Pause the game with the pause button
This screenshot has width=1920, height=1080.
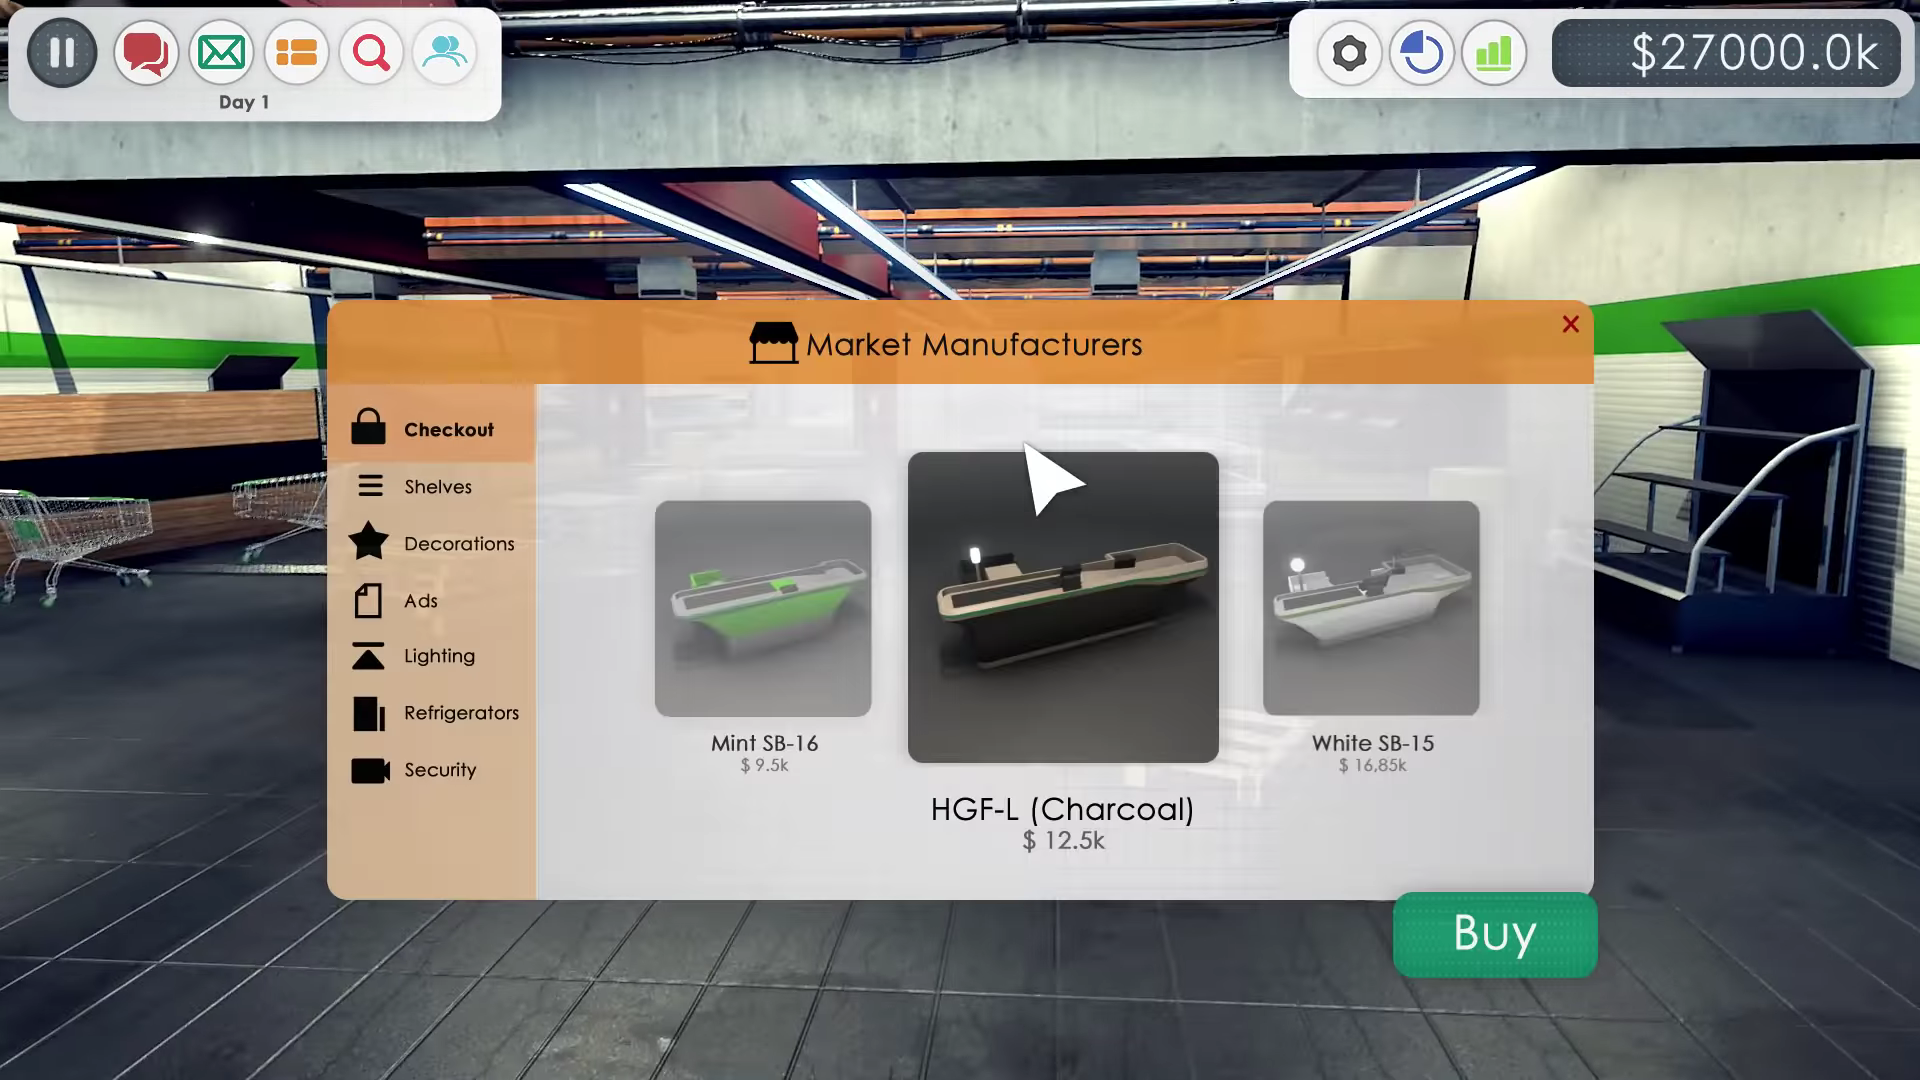click(x=62, y=52)
